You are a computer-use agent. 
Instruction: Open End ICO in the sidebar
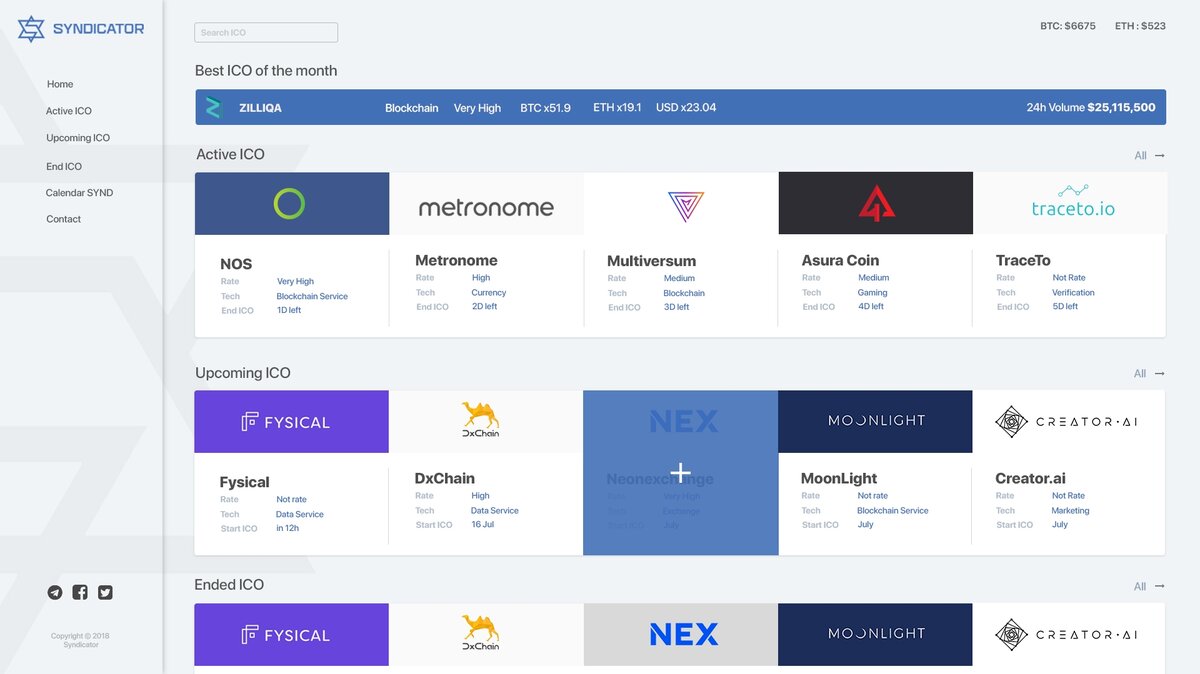point(64,167)
